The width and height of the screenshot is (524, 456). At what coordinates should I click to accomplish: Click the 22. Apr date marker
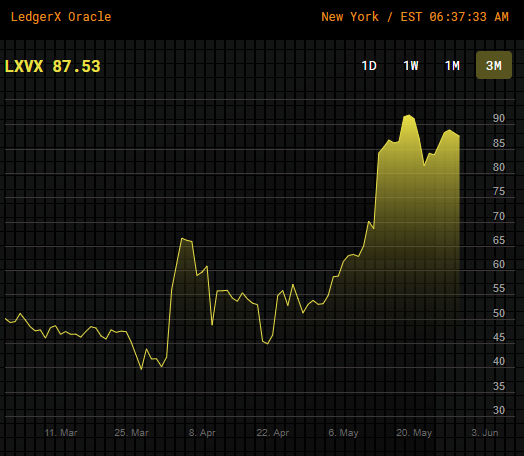[x=273, y=433]
